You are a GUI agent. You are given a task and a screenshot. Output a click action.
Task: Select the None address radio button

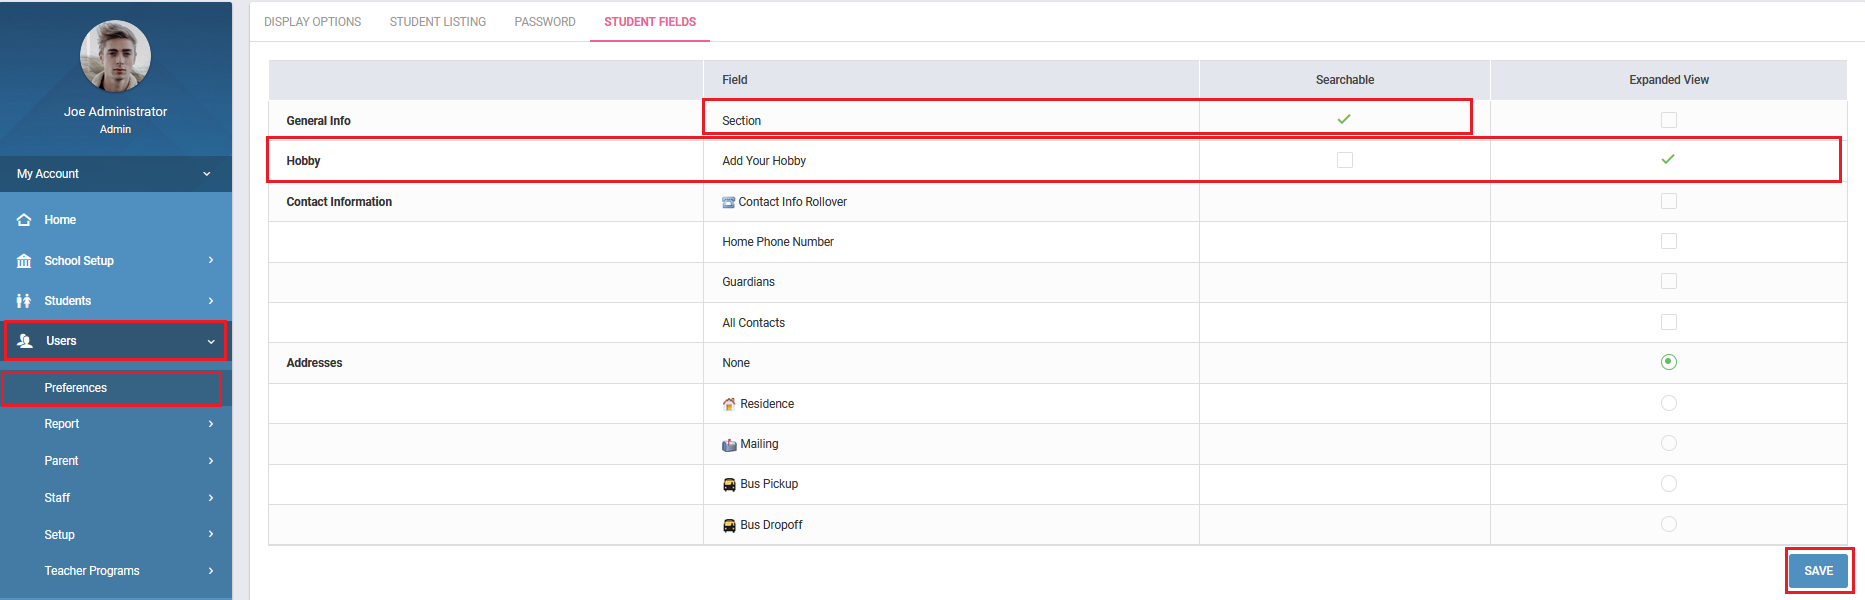1669,362
